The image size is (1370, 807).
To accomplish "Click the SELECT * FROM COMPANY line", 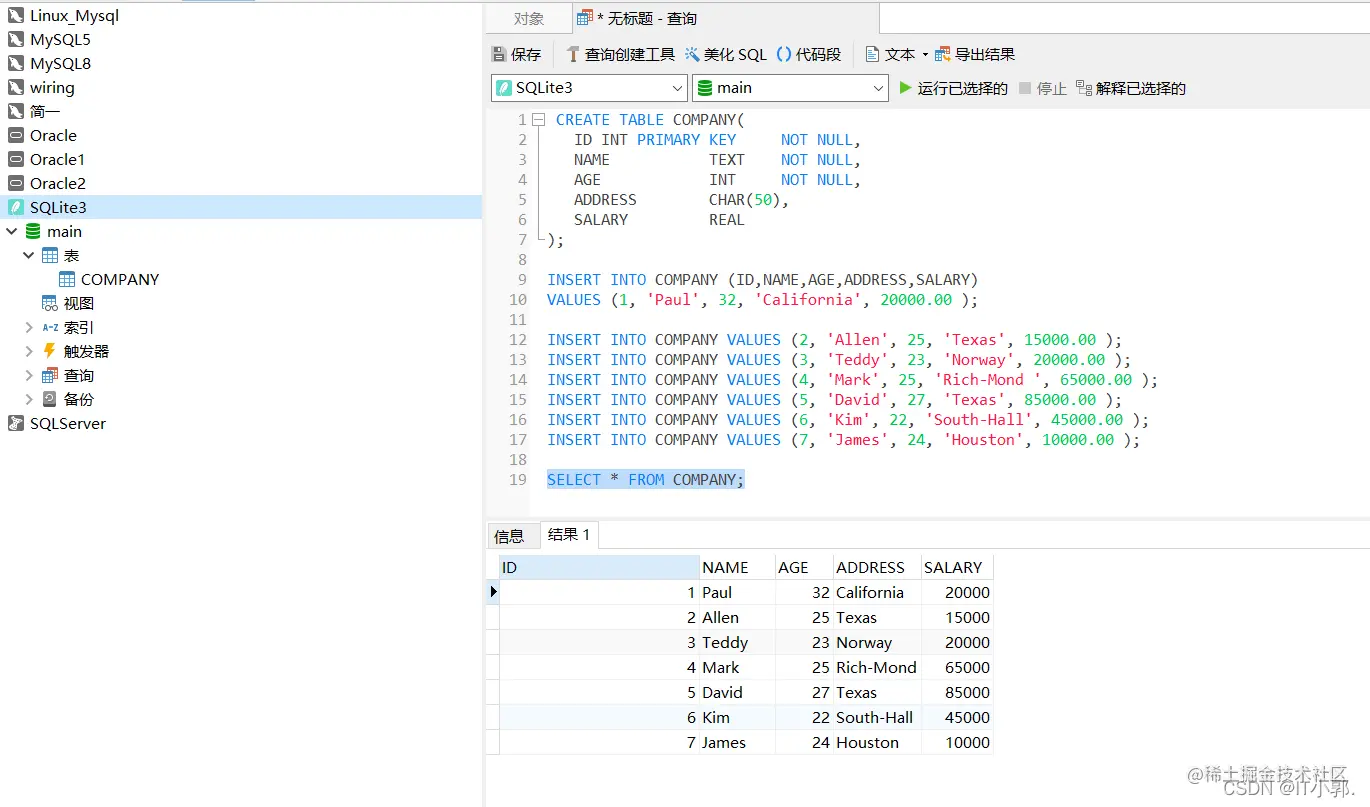I will pyautogui.click(x=646, y=480).
